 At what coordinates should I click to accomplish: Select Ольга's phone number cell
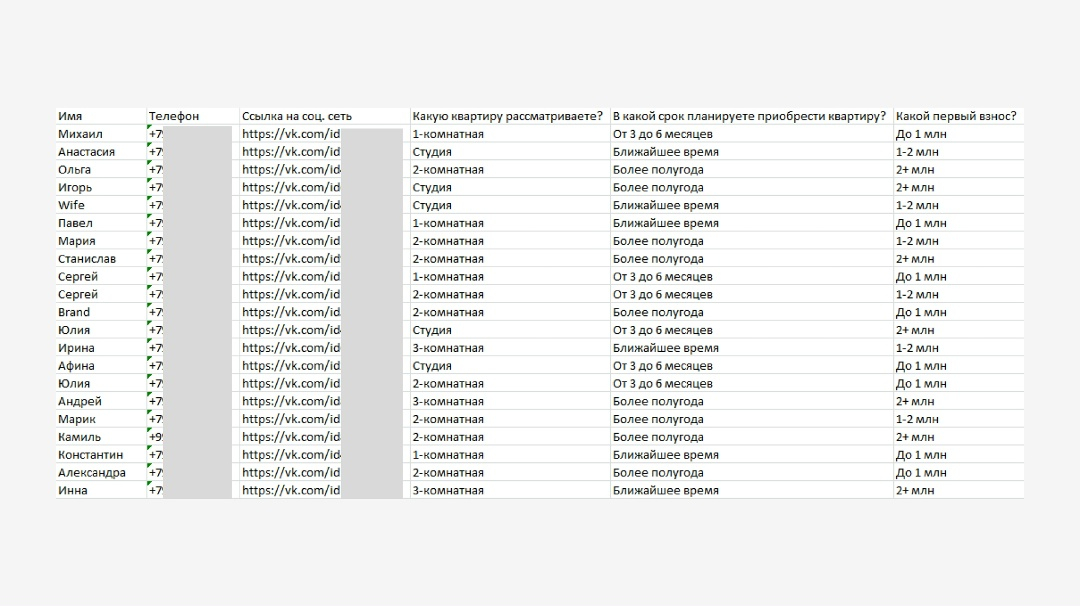click(x=190, y=170)
